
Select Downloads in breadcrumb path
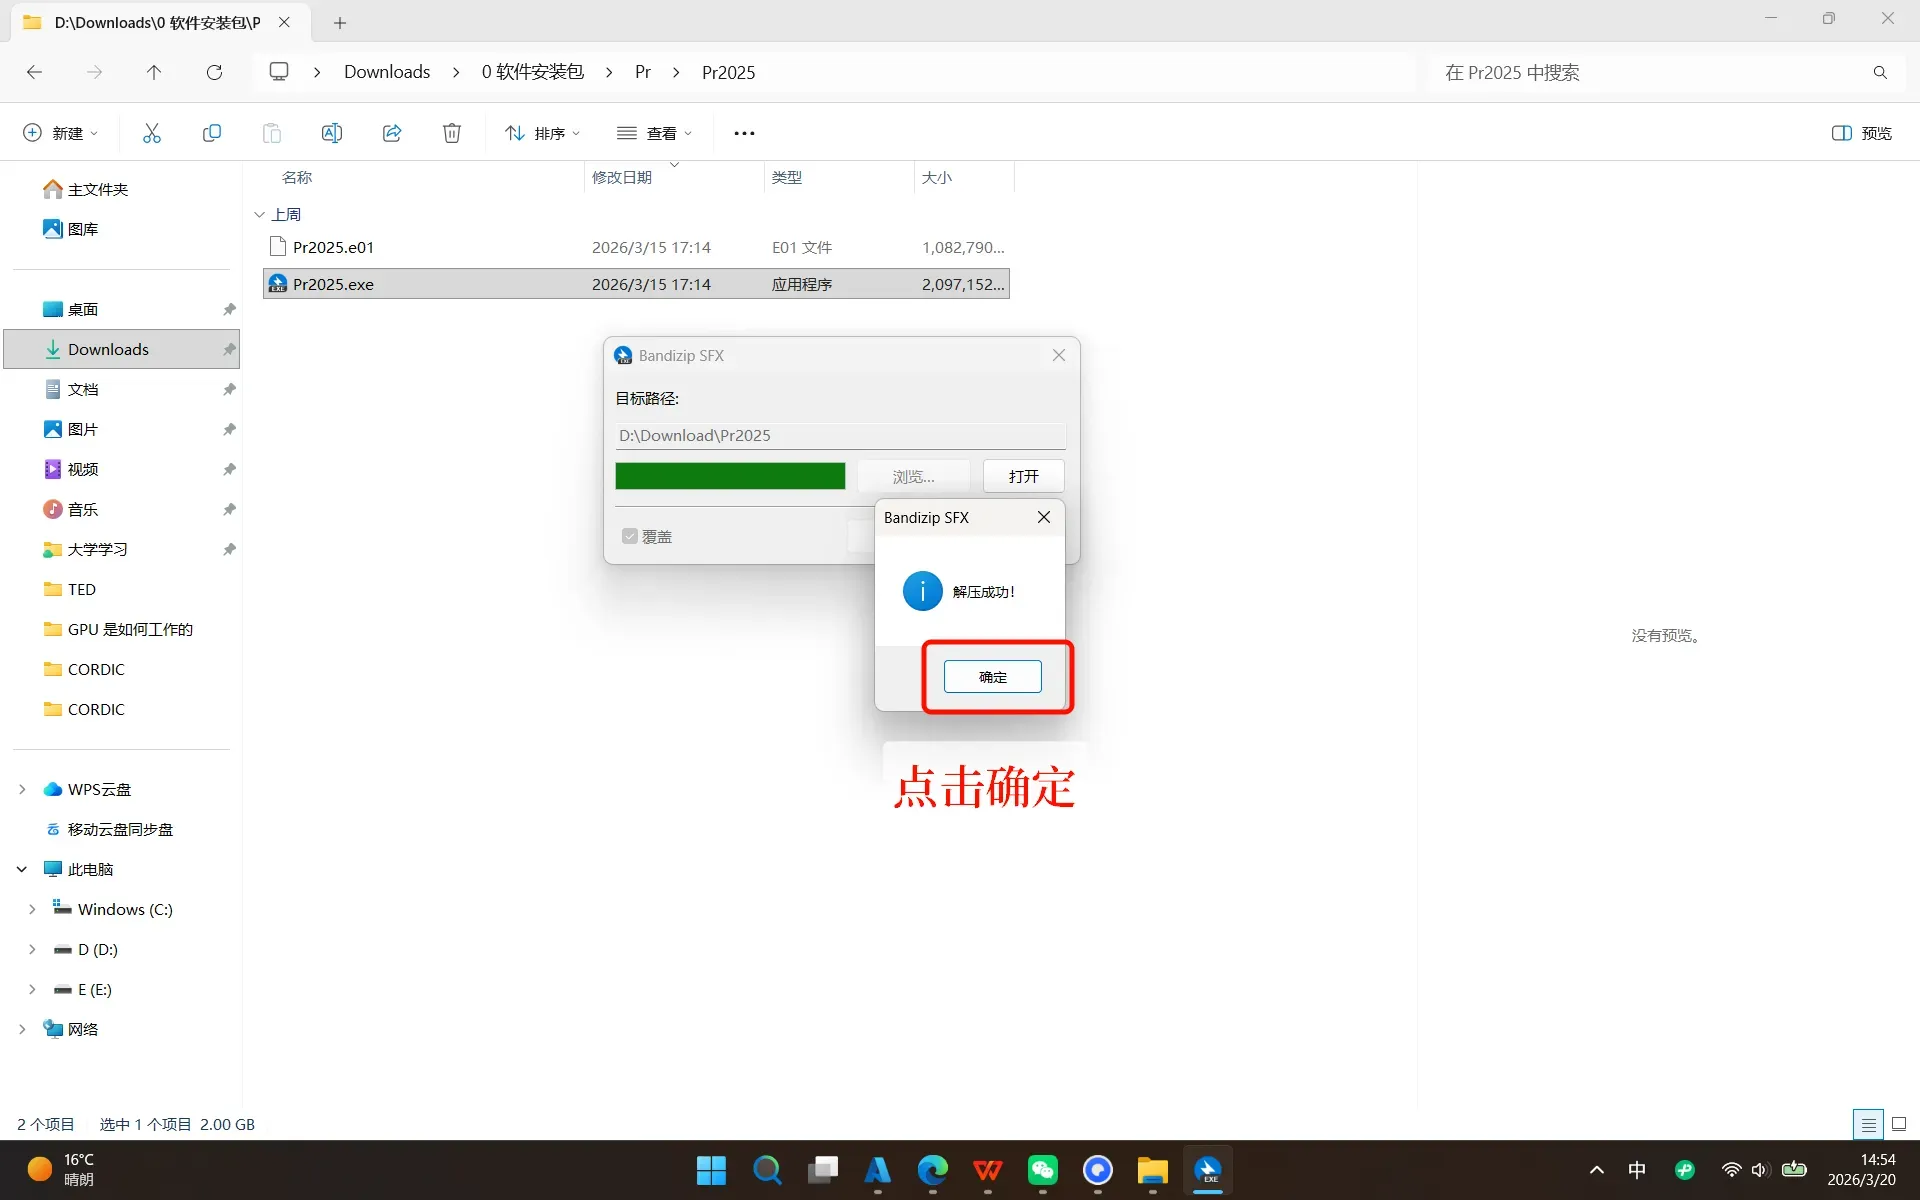[x=387, y=72]
